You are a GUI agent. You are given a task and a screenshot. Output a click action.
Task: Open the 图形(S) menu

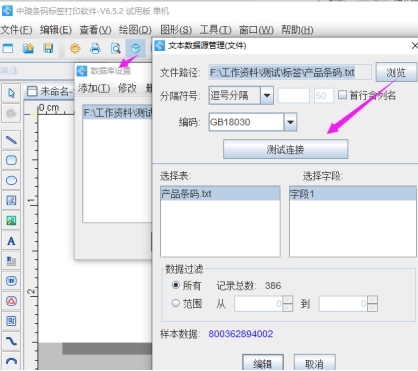[x=176, y=30]
